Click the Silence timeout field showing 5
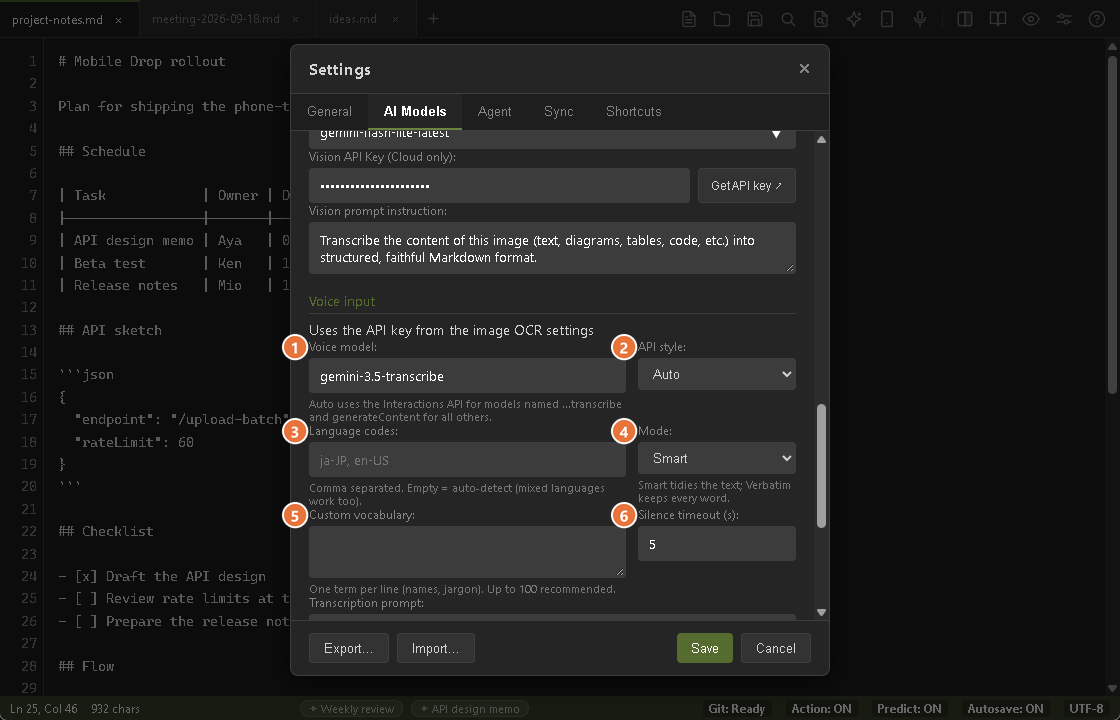 click(716, 544)
